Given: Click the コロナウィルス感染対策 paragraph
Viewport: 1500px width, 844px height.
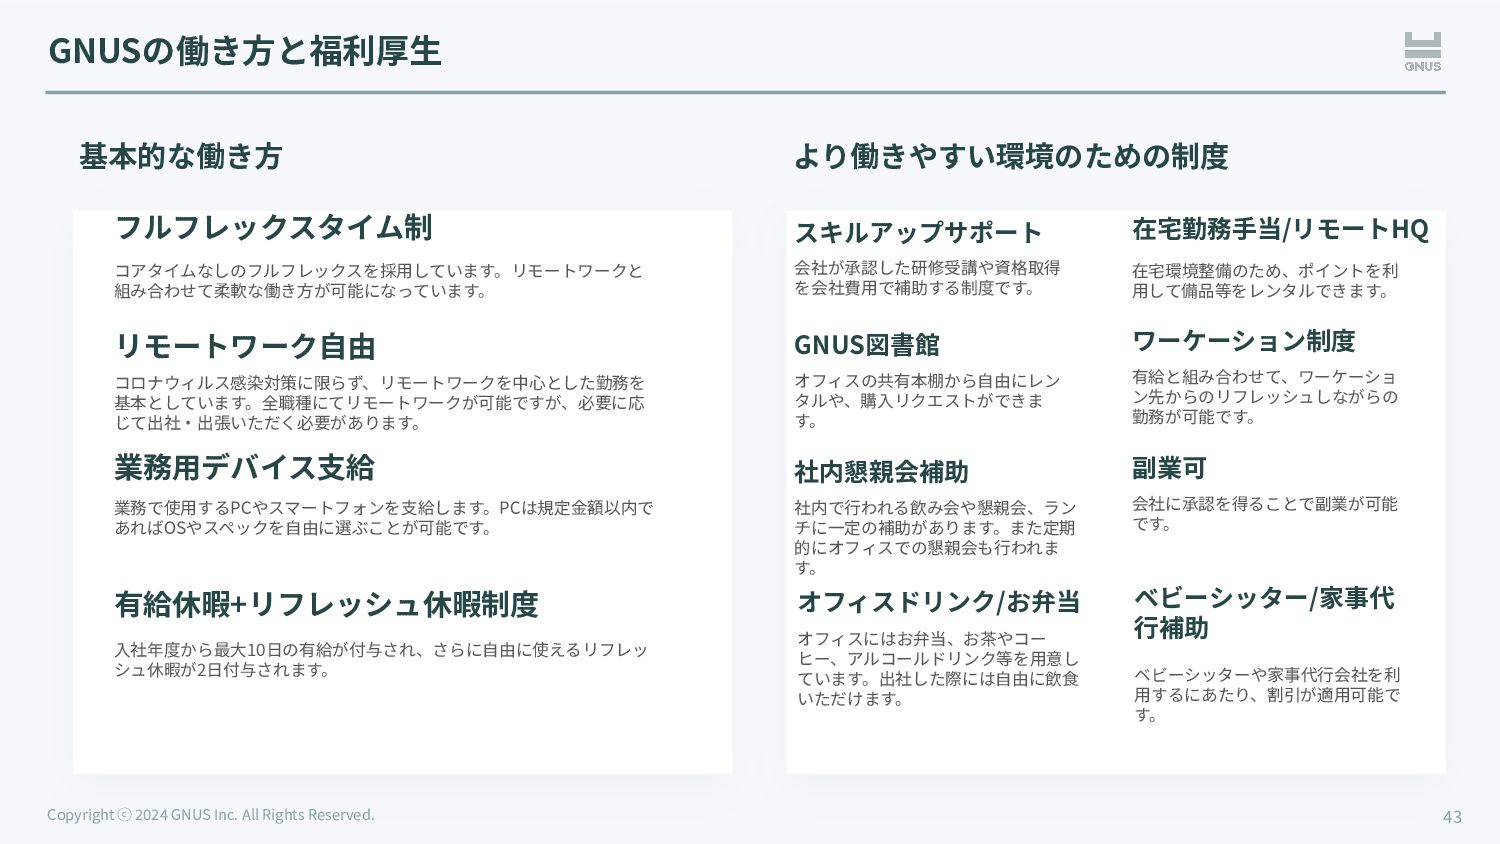Looking at the screenshot, I should pyautogui.click(x=380, y=403).
